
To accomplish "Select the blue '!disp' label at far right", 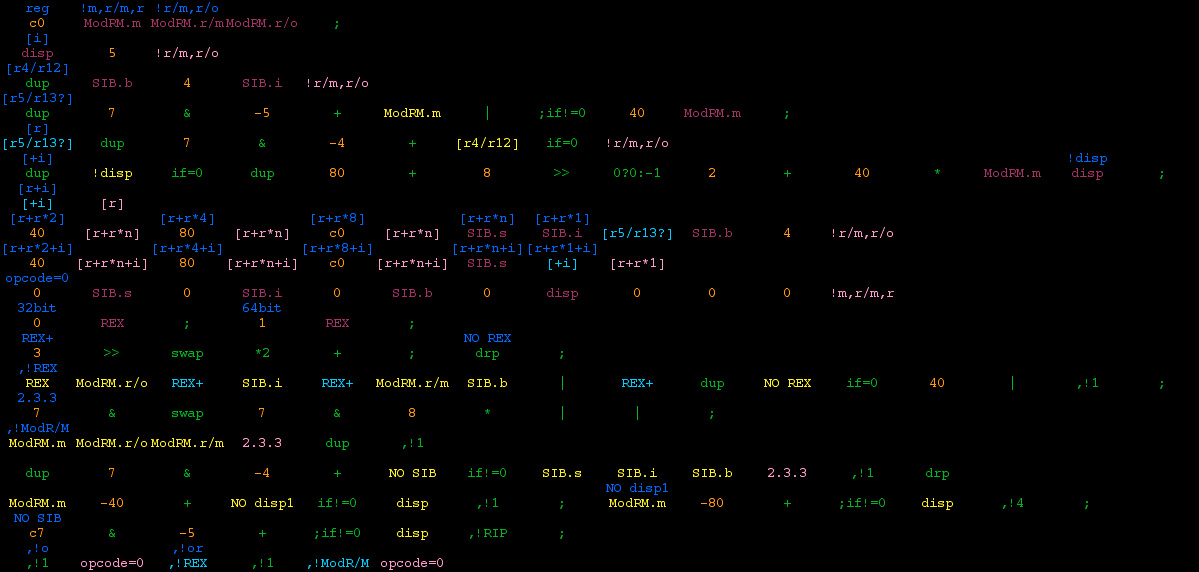I will tap(1087, 158).
